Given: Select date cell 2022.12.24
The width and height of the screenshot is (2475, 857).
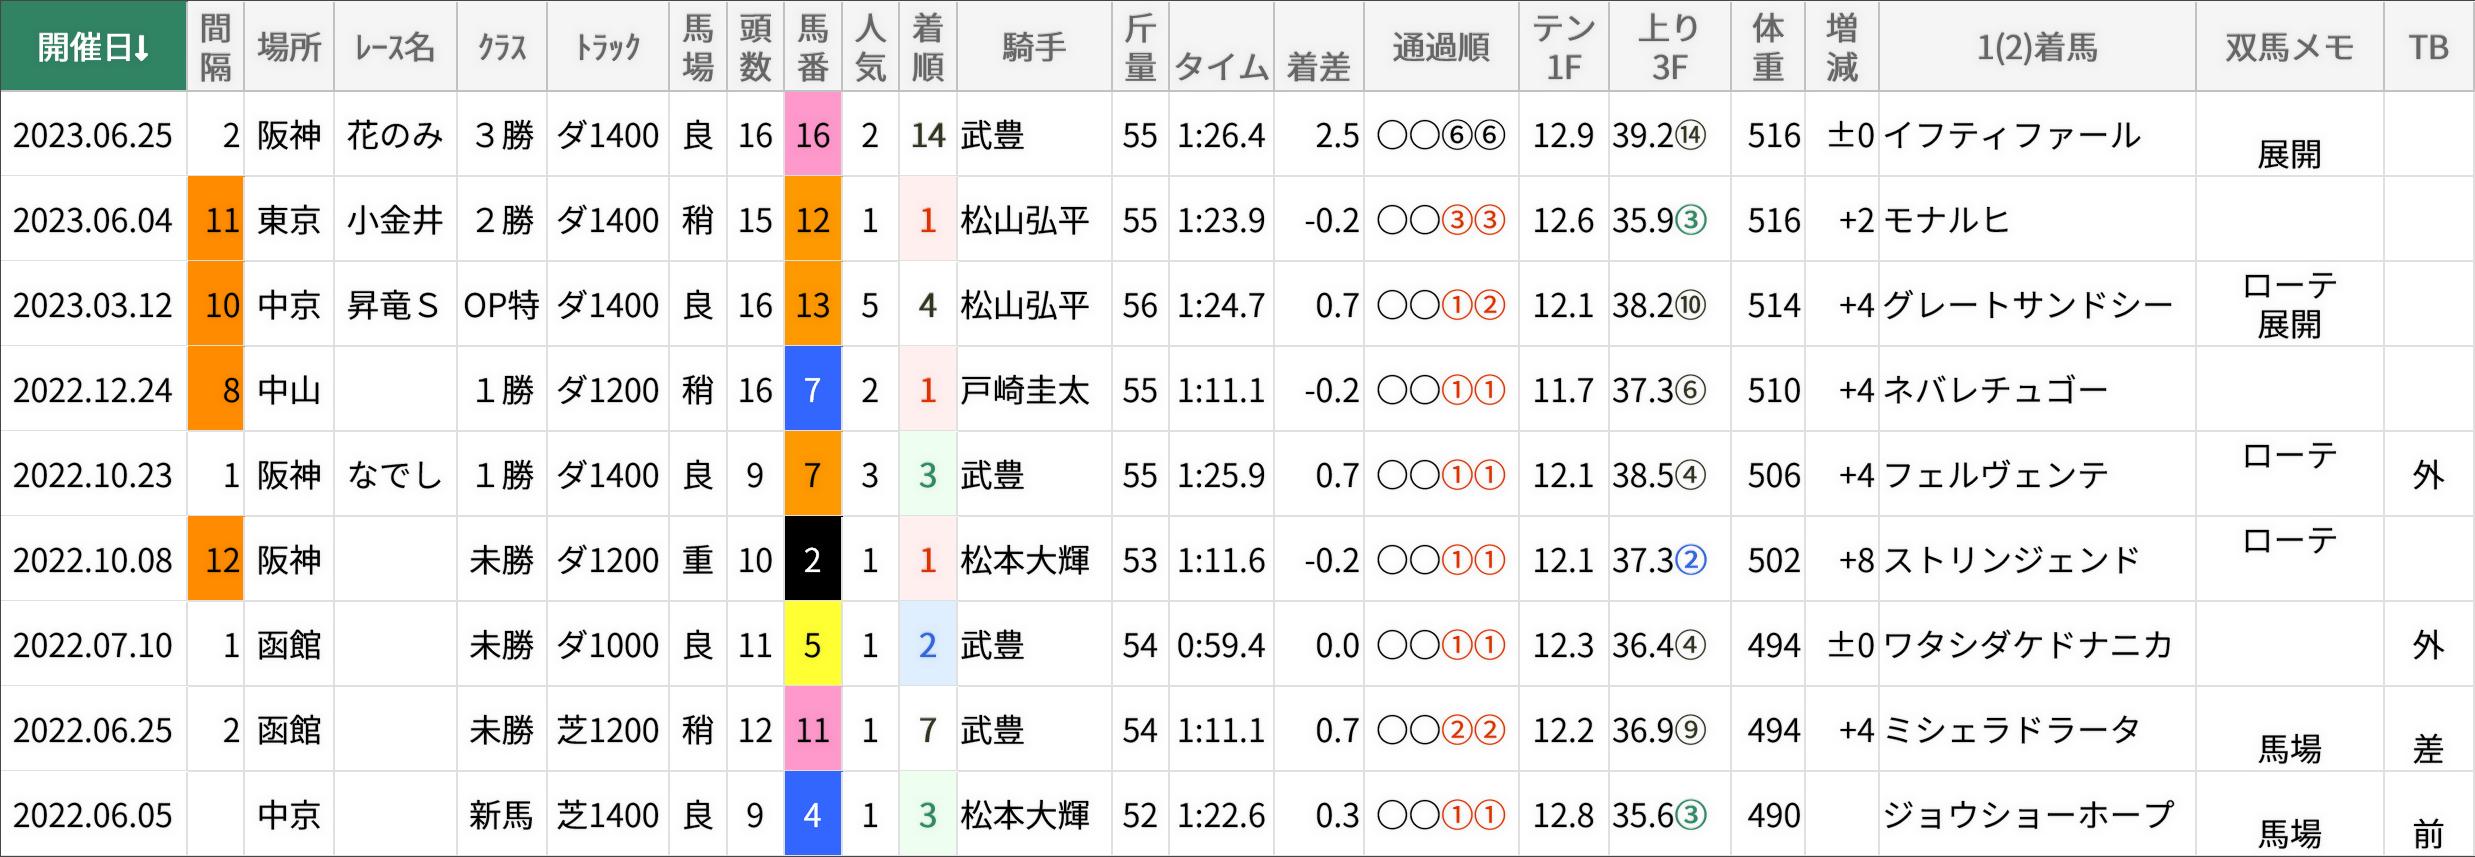Looking at the screenshot, I should (x=93, y=390).
